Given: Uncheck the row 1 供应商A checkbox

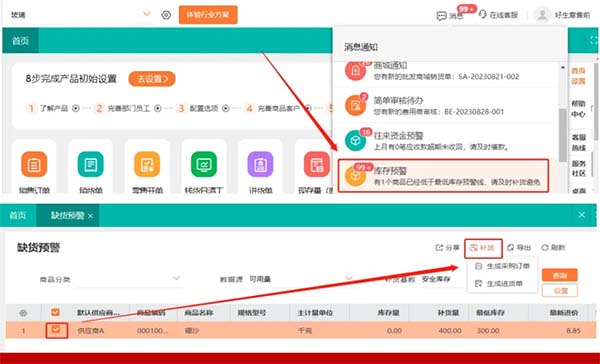Looking at the screenshot, I should coord(56,329).
